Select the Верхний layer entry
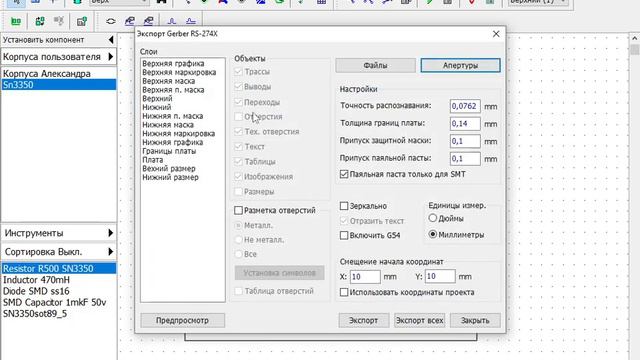The width and height of the screenshot is (640, 360). 157,98
